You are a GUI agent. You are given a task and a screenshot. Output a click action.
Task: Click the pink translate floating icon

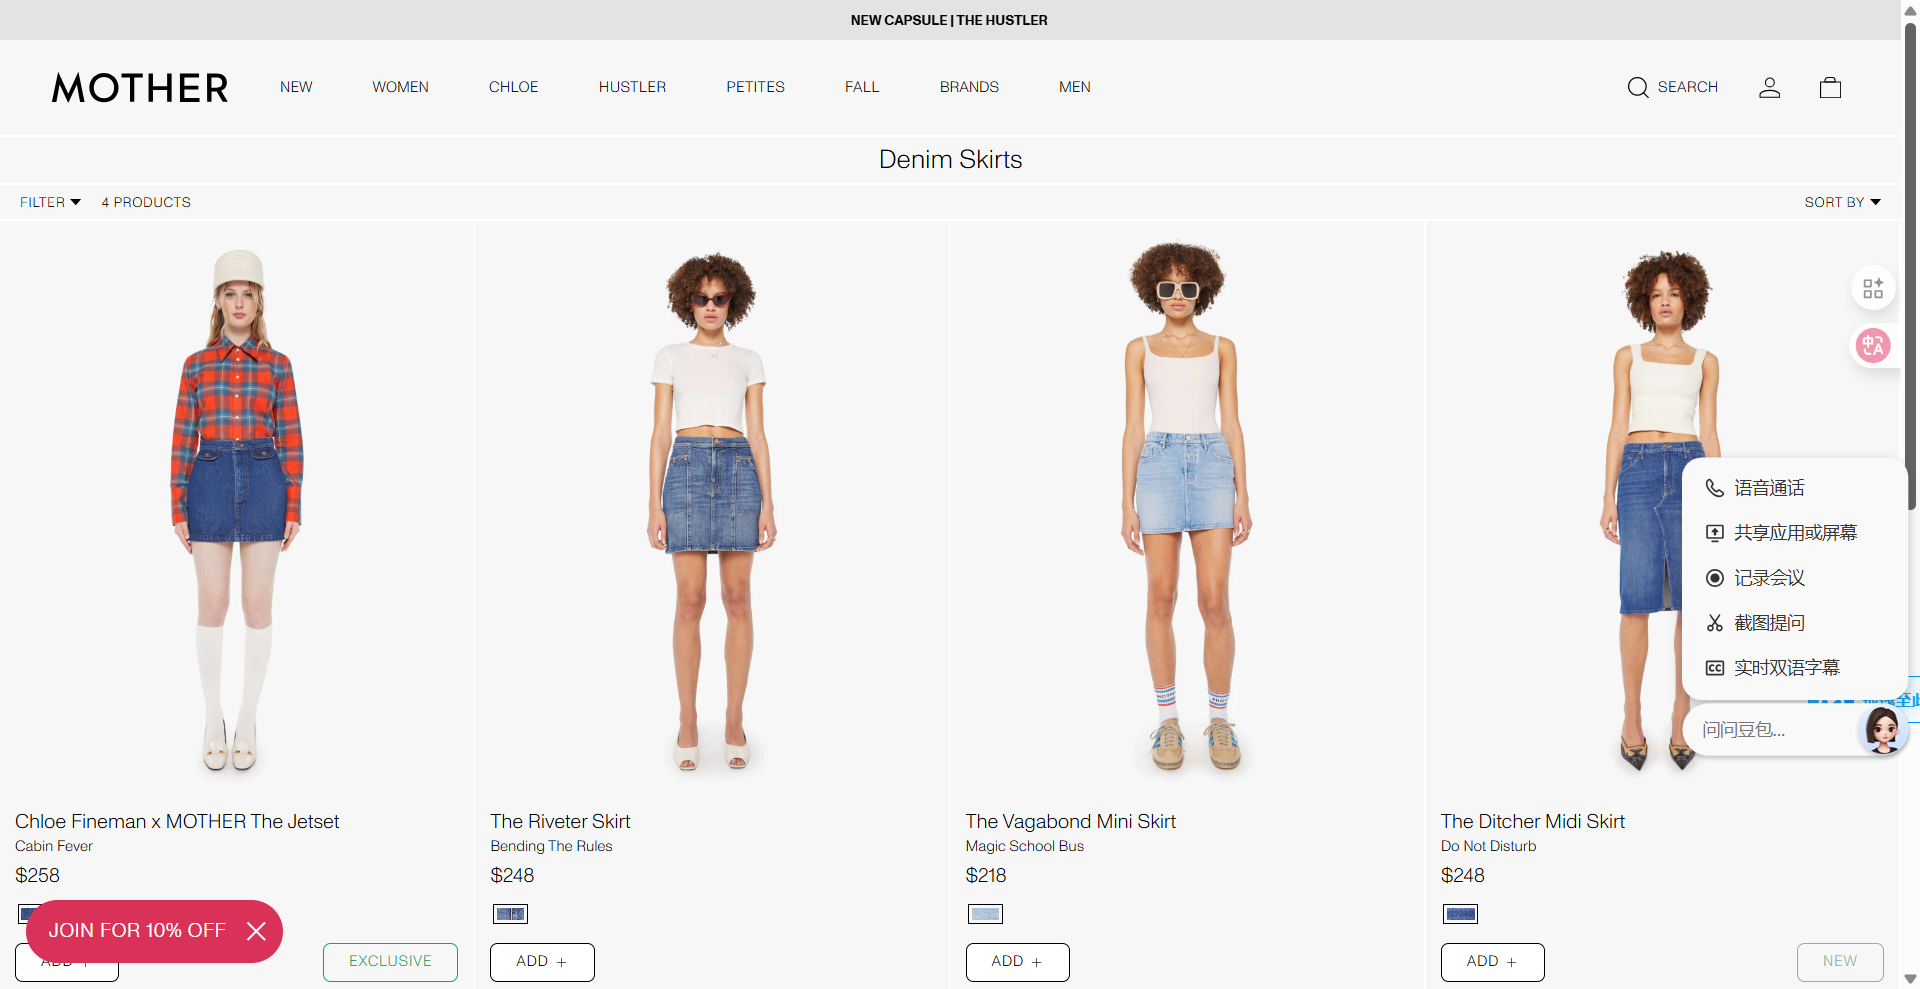[1873, 346]
